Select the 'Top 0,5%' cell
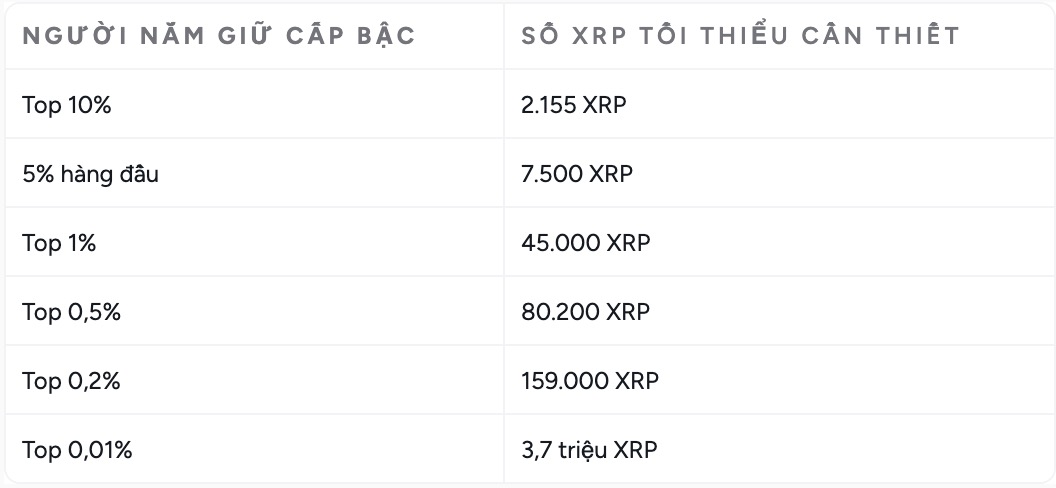Viewport: 1056px width, 488px height. coord(71,312)
